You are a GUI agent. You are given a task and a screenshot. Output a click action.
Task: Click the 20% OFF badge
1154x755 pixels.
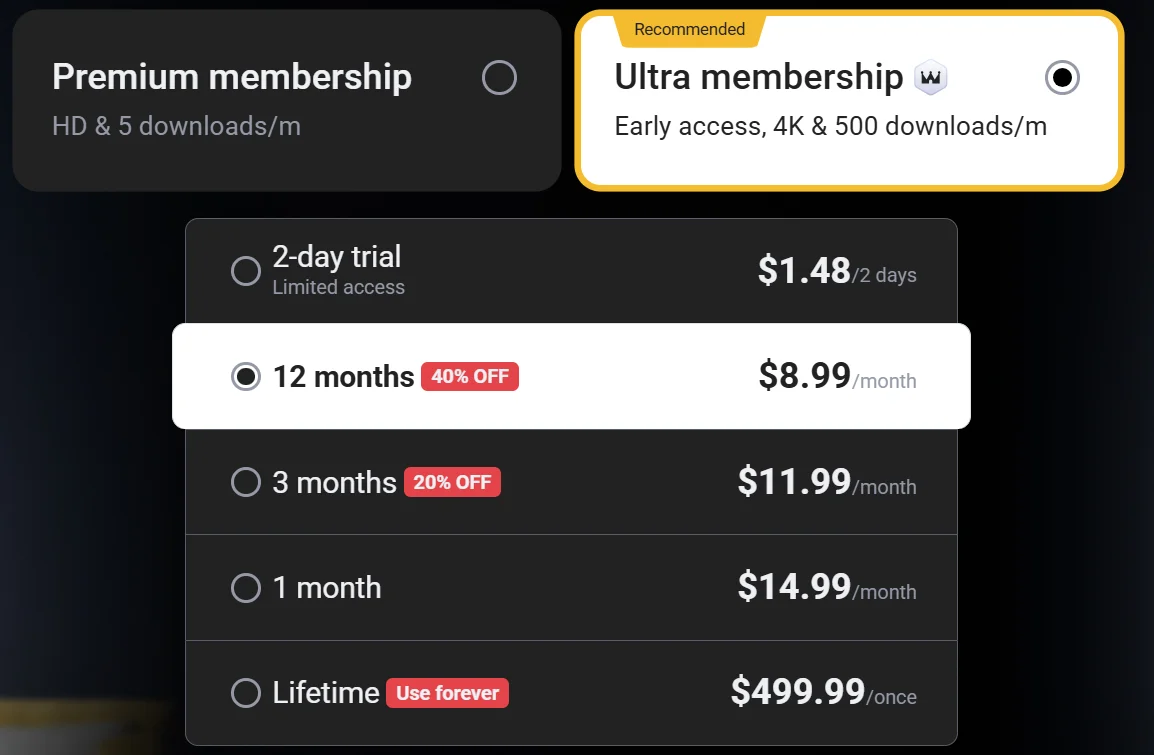point(452,483)
